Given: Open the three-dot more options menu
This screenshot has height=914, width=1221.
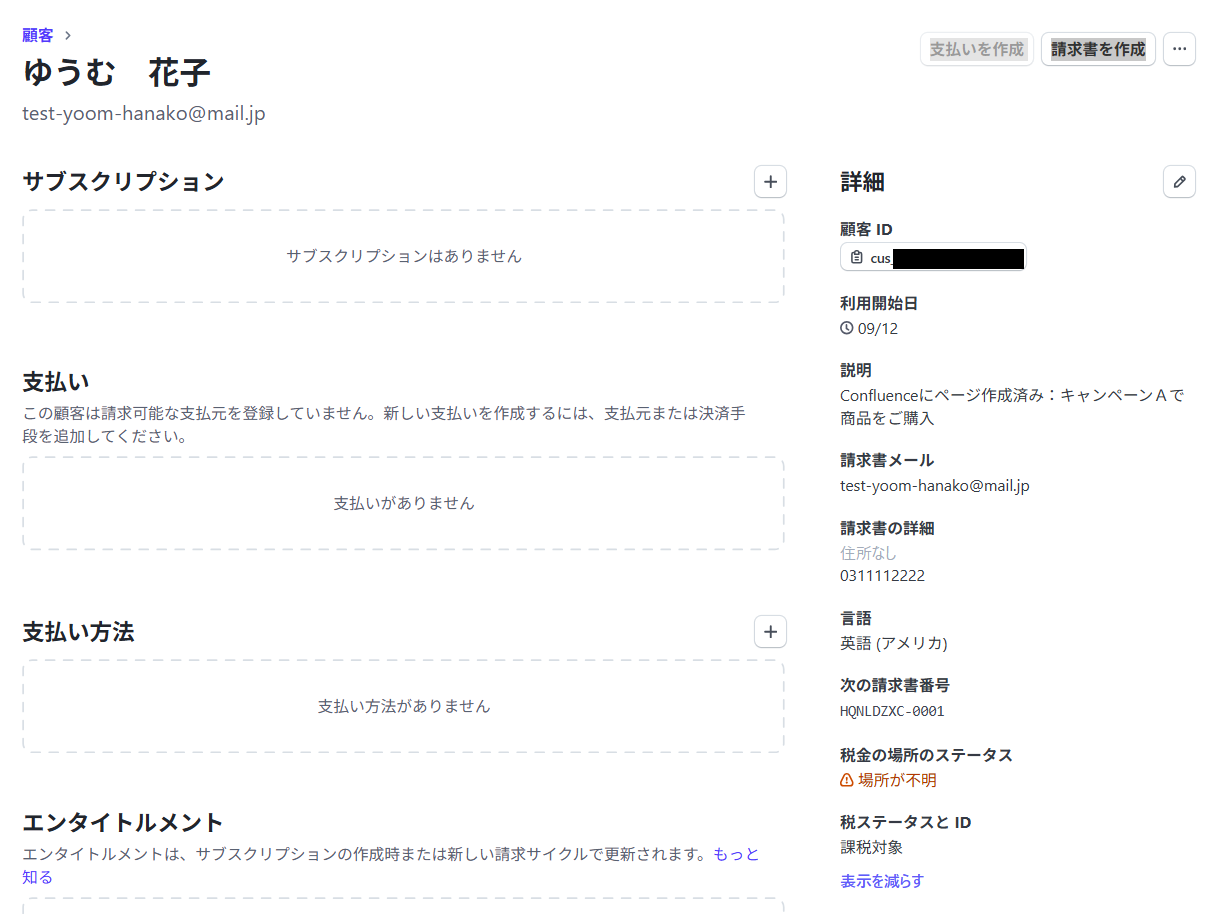Looking at the screenshot, I should (x=1179, y=49).
